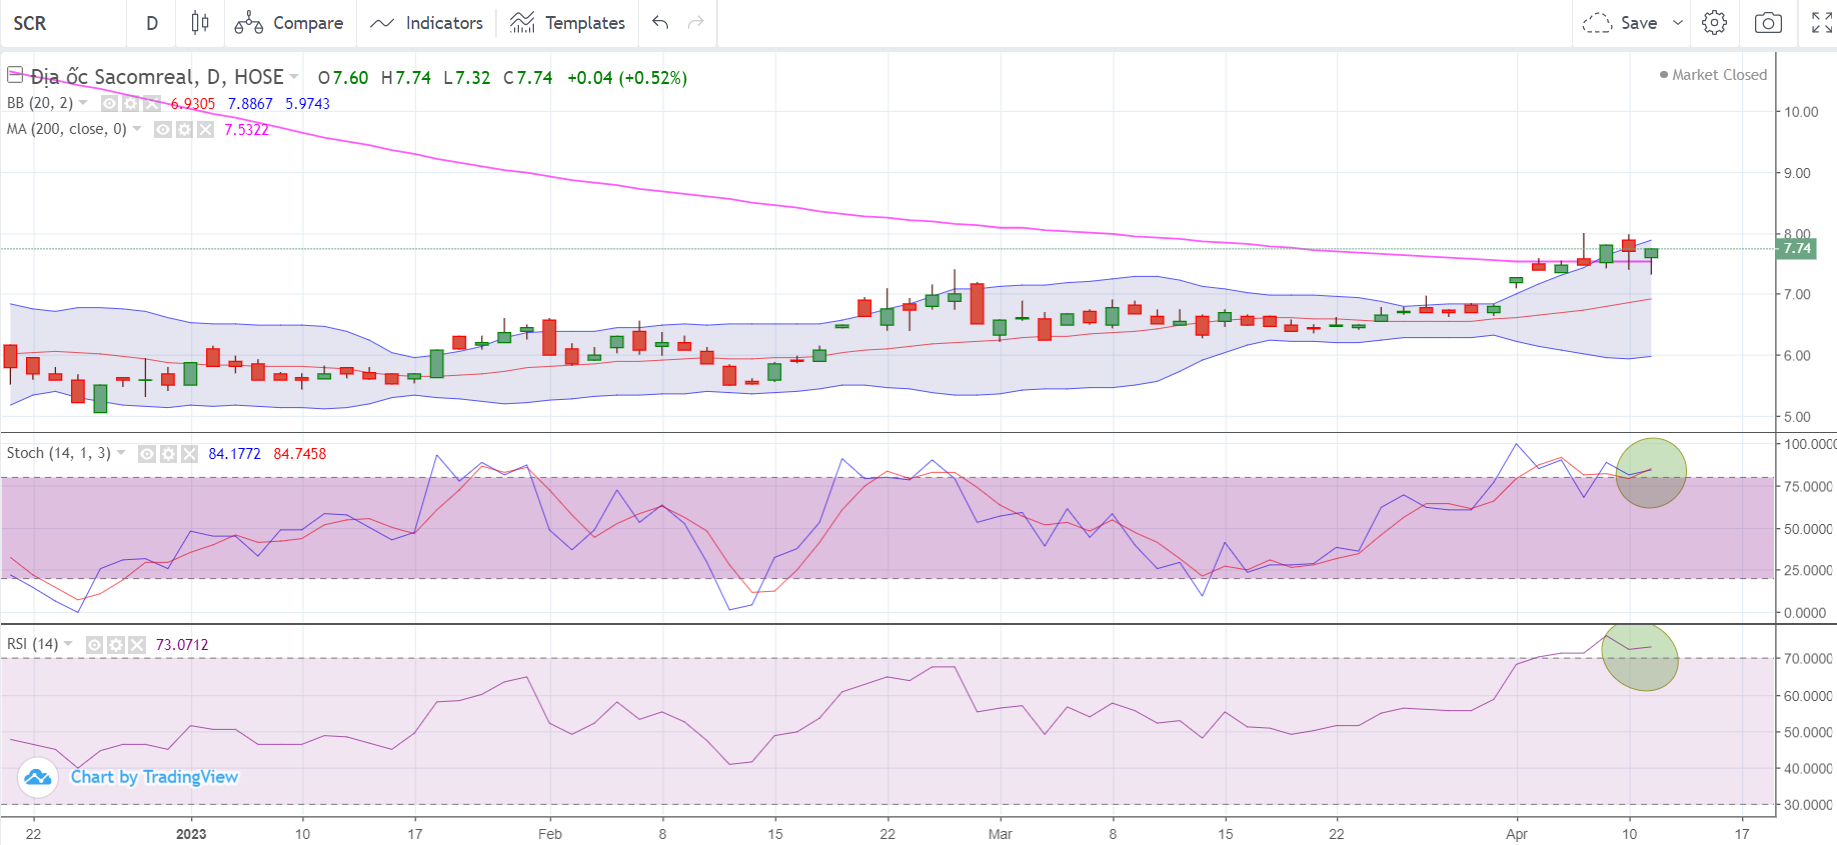Image resolution: width=1837 pixels, height=845 pixels.
Task: Expand the Save dropdown arrow
Action: (x=1678, y=23)
